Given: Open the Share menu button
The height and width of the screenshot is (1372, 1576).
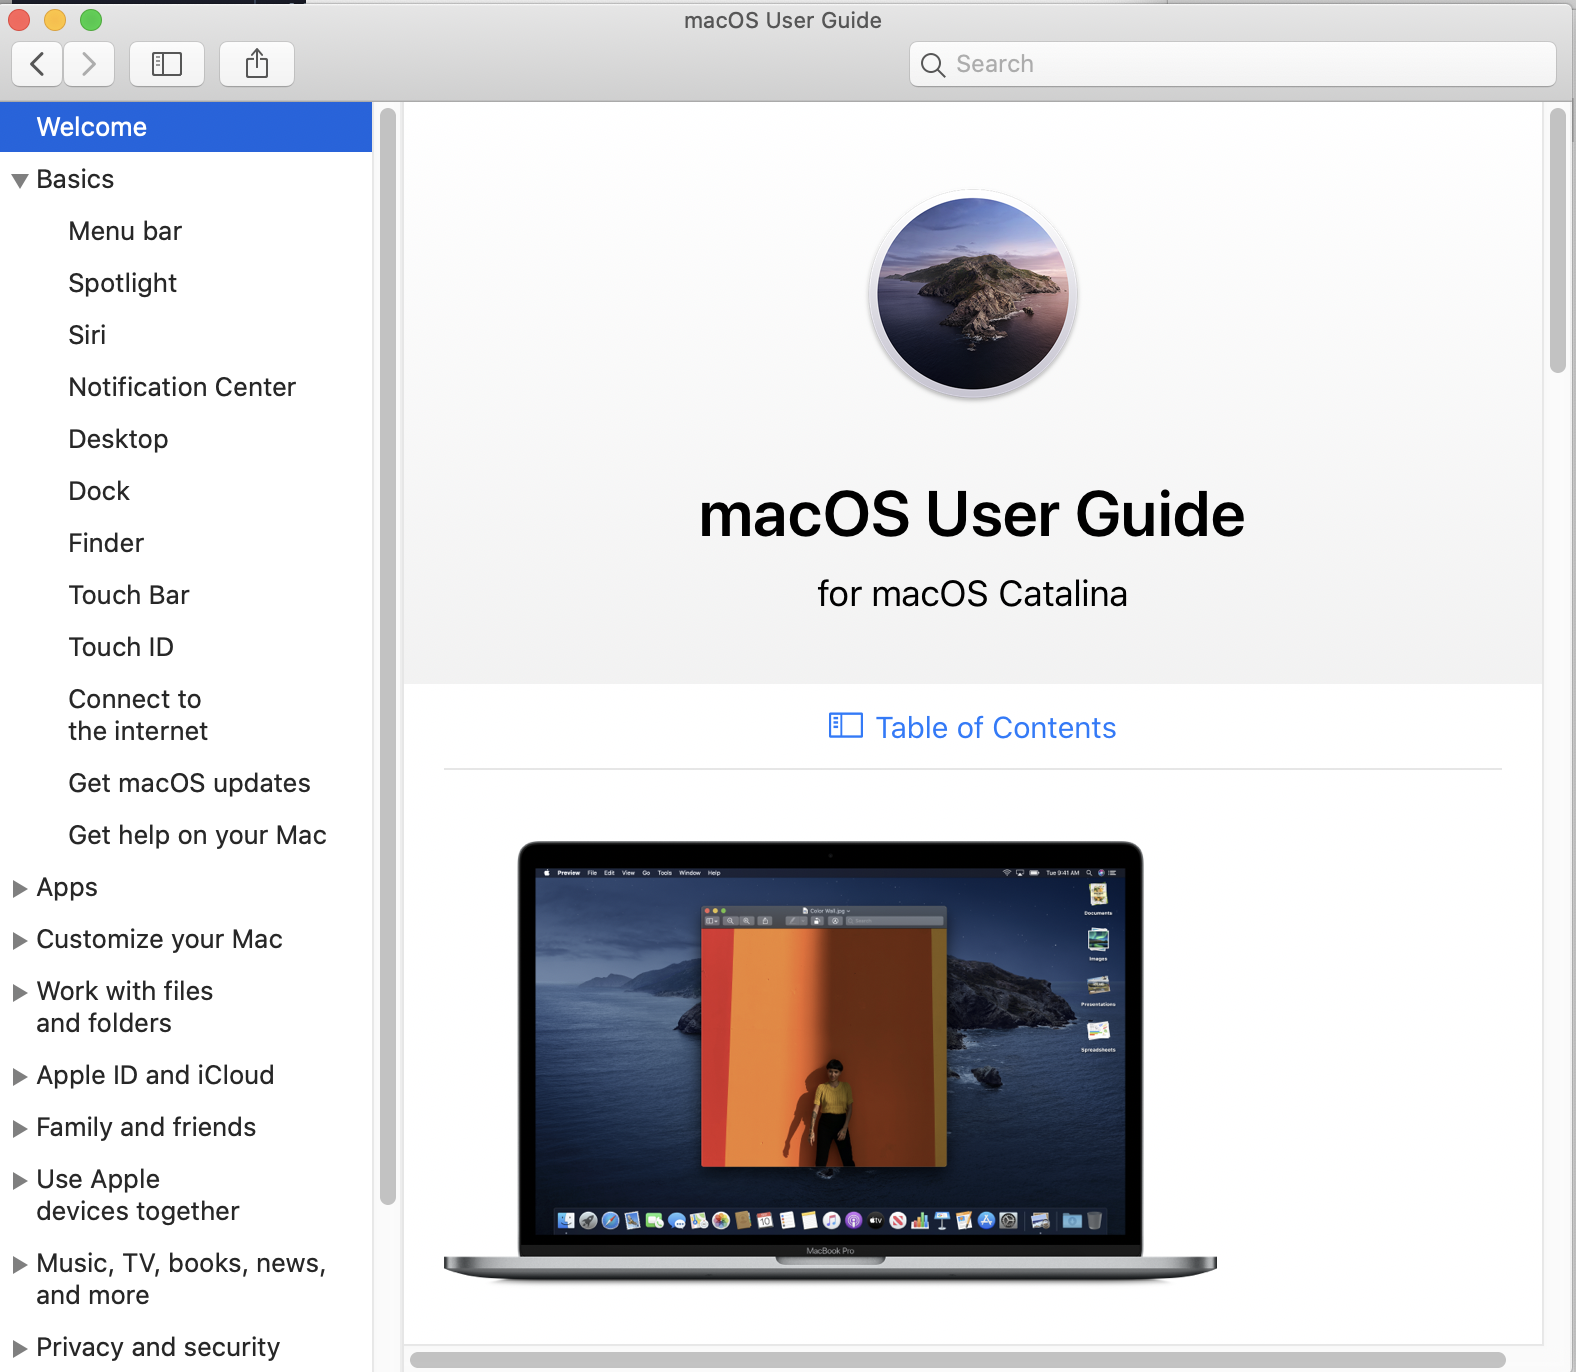Looking at the screenshot, I should pyautogui.click(x=257, y=64).
